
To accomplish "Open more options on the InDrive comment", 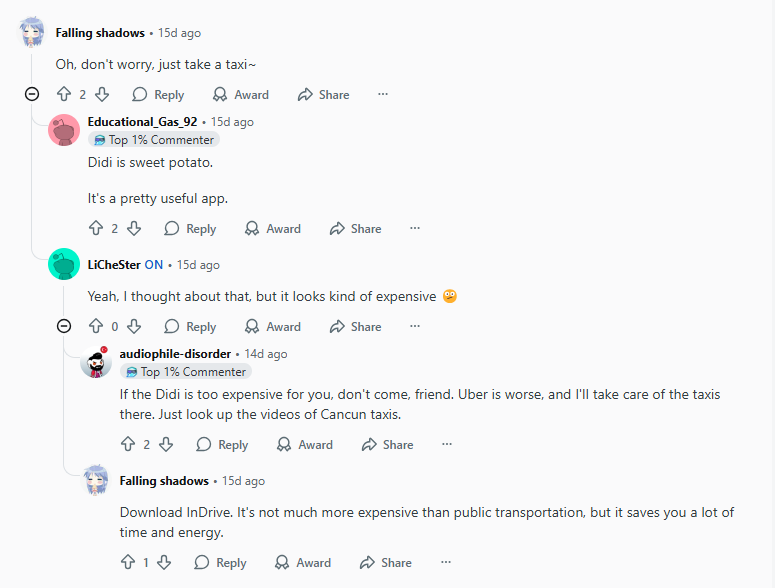I will click(446, 563).
